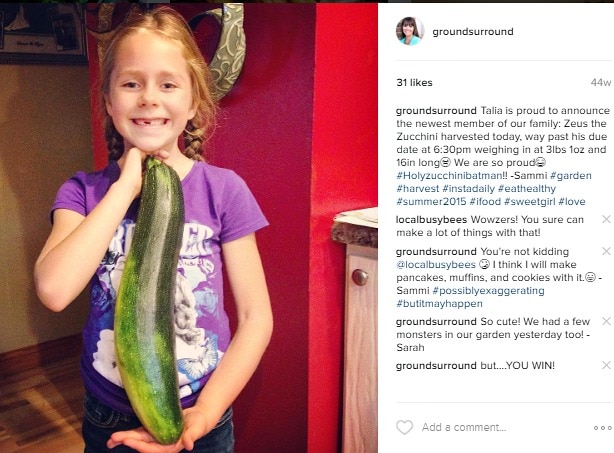Delete the 'So cute!' comment
Viewport: 614px width, 453px height.
606,321
